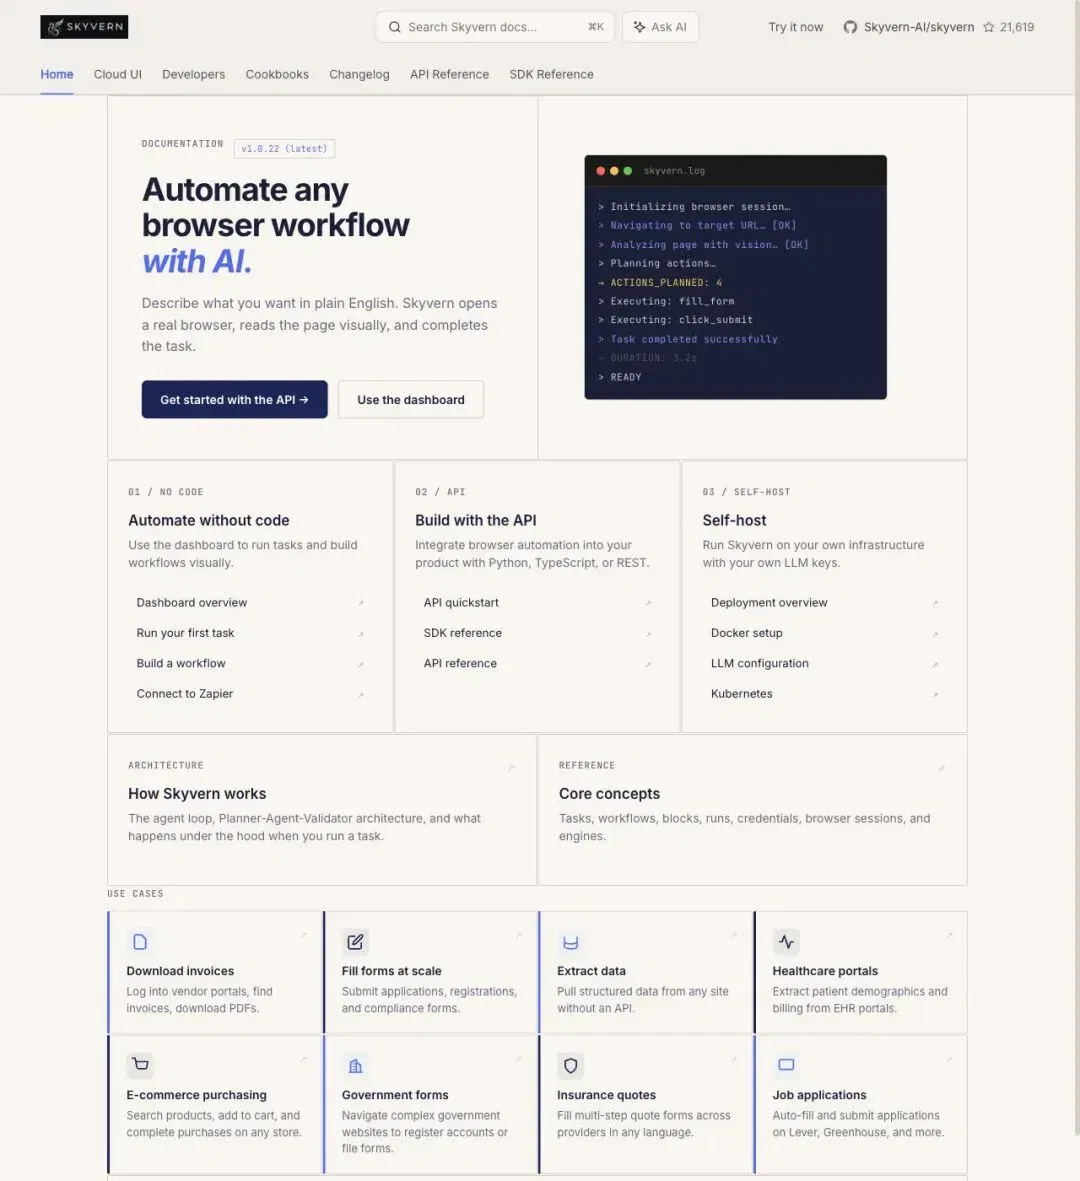The image size is (1080, 1181).
Task: Open the Home tab
Action: 56,75
